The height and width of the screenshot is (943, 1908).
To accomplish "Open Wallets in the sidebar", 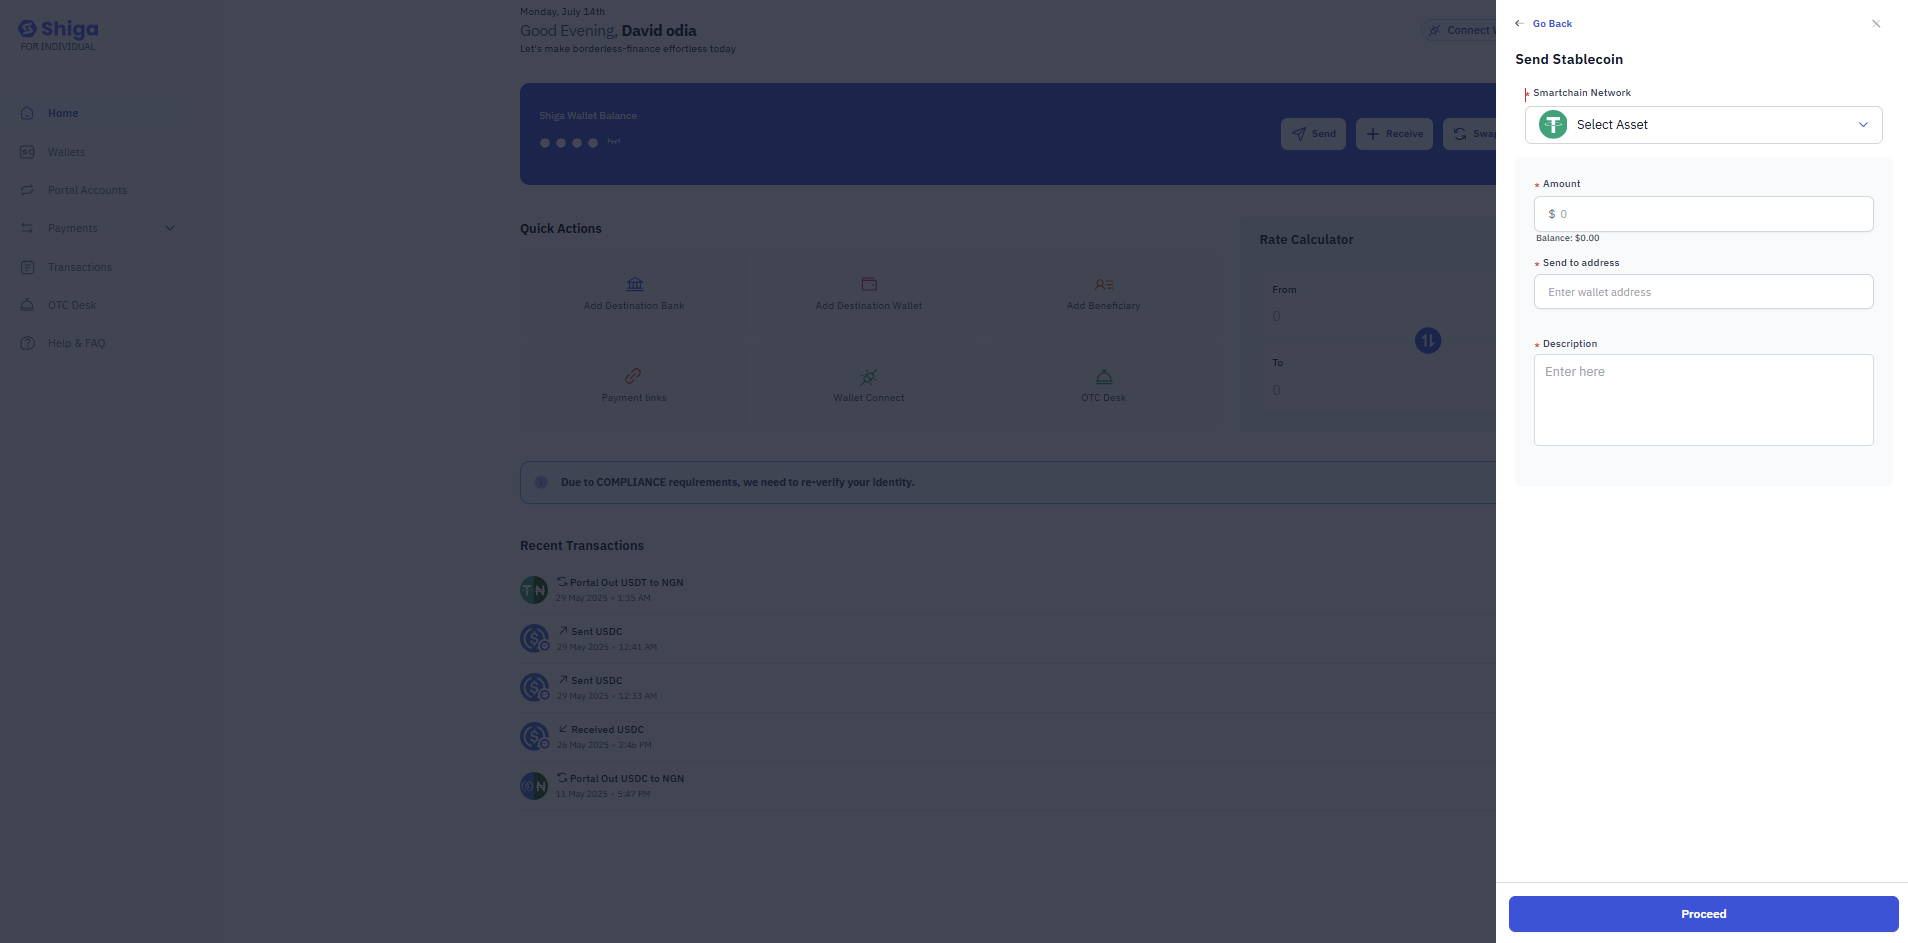I will point(66,152).
